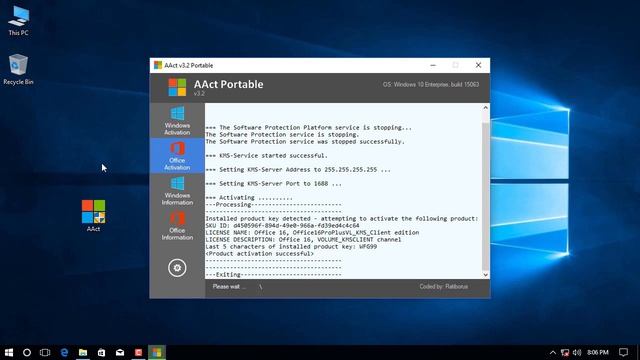
Task: Close the AAct v3.2 Portable window
Action: click(478, 65)
